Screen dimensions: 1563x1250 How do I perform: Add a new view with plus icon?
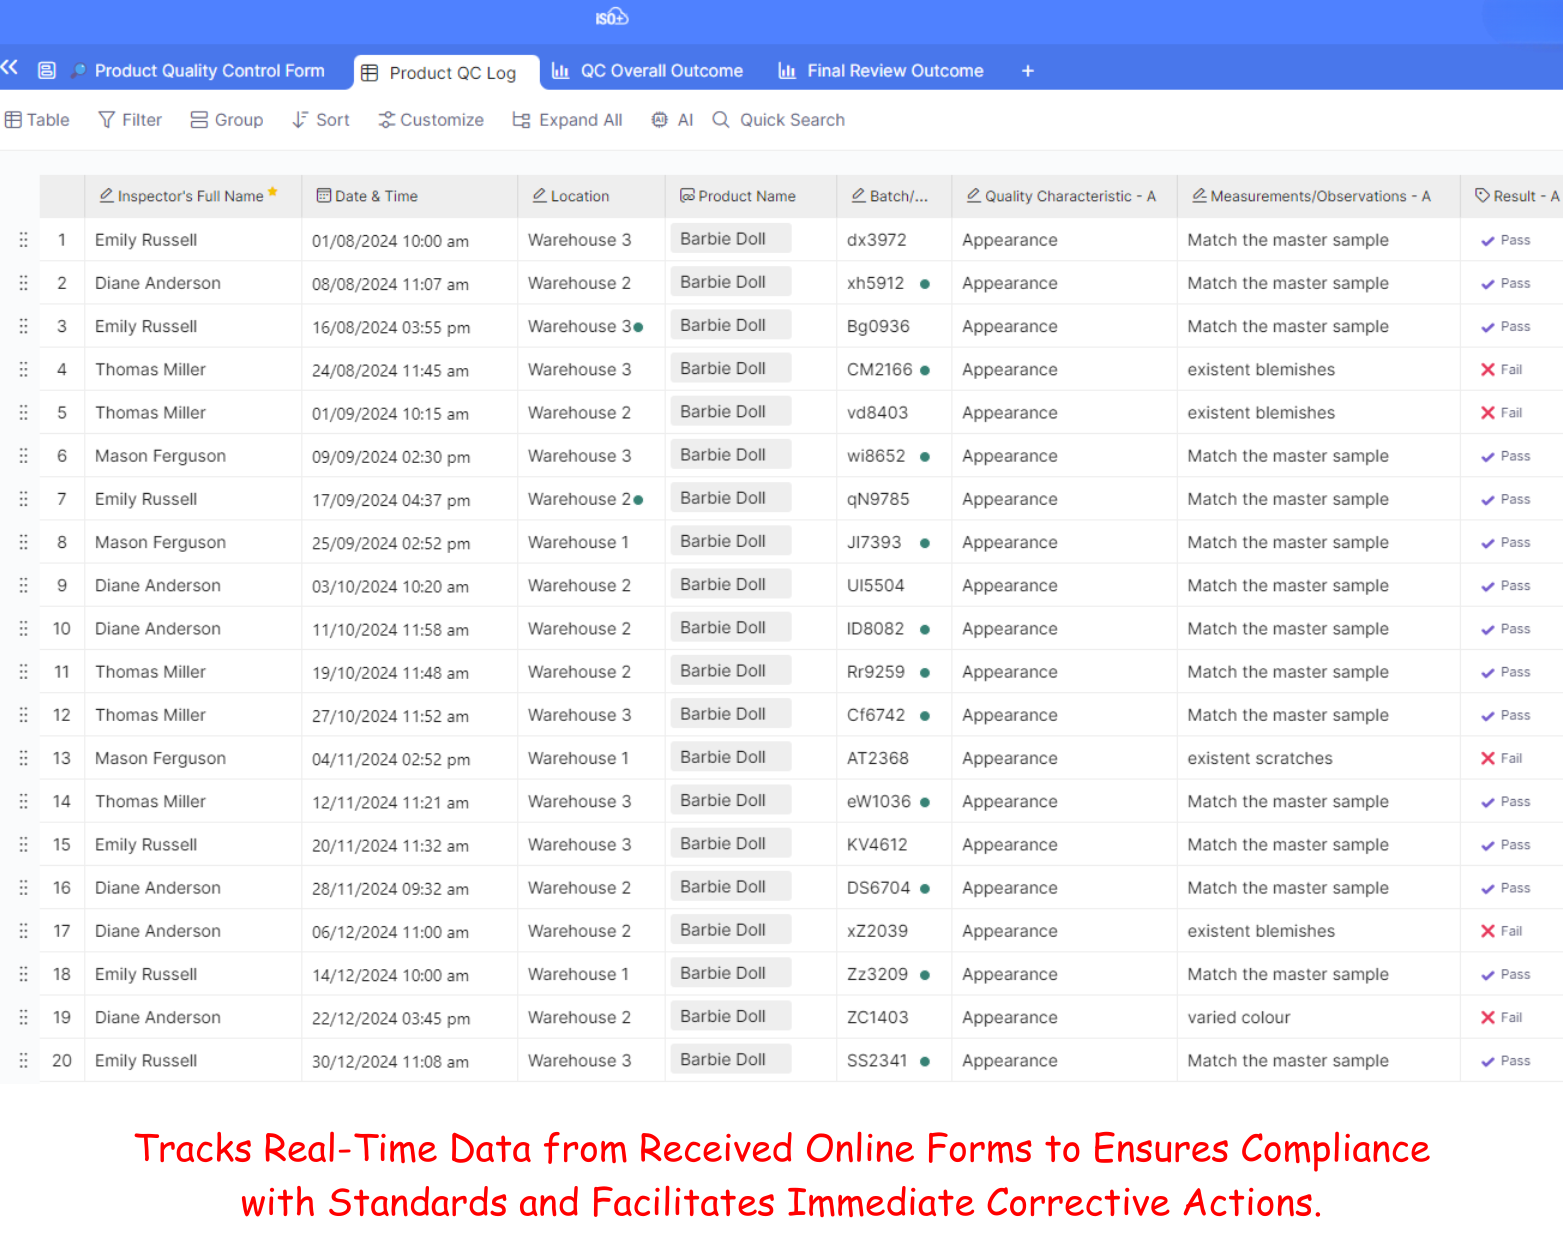1027,71
